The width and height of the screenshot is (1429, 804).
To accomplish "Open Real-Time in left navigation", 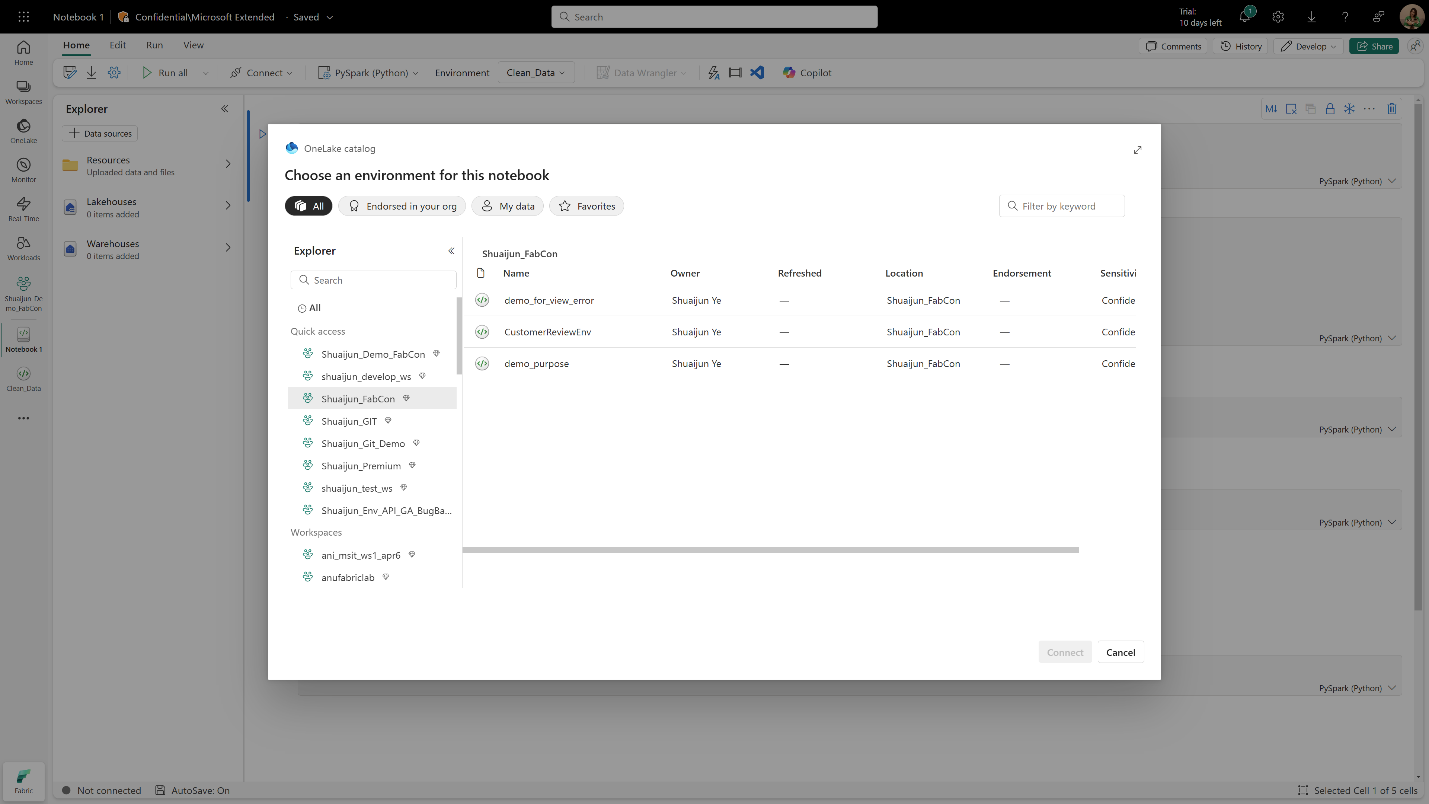I will pos(24,209).
